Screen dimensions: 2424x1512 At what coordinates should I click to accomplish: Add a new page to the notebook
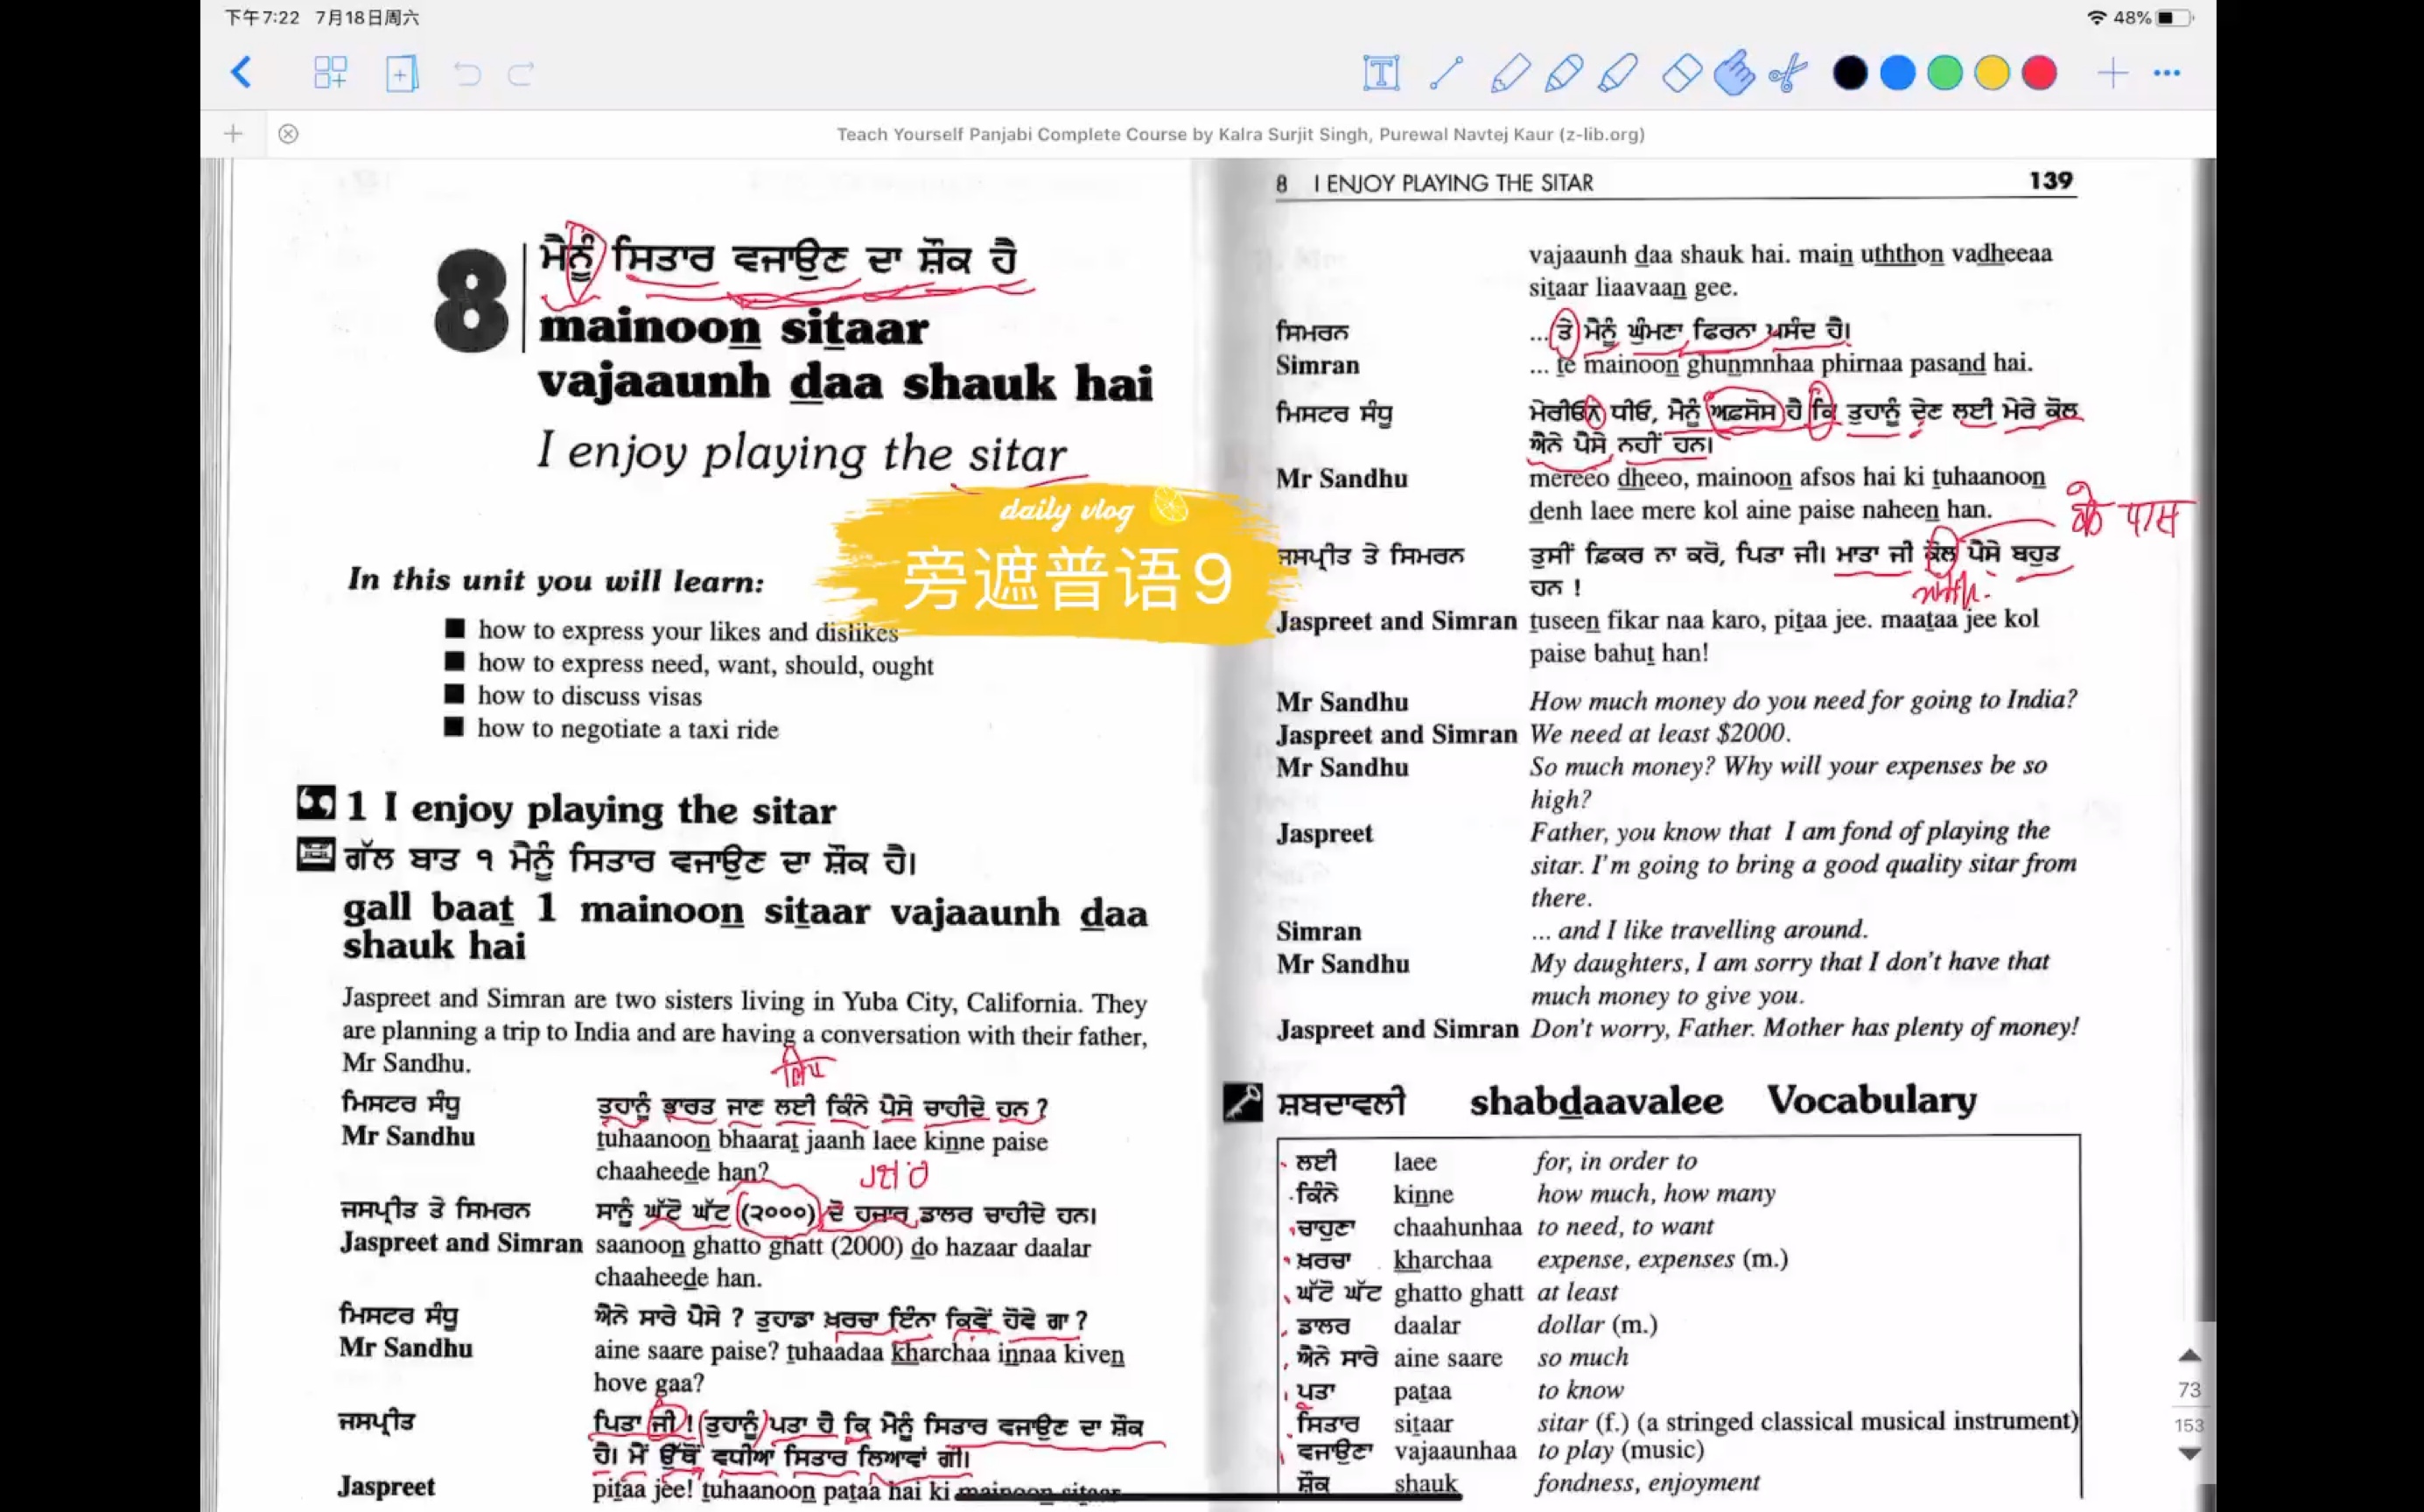pyautogui.click(x=402, y=73)
